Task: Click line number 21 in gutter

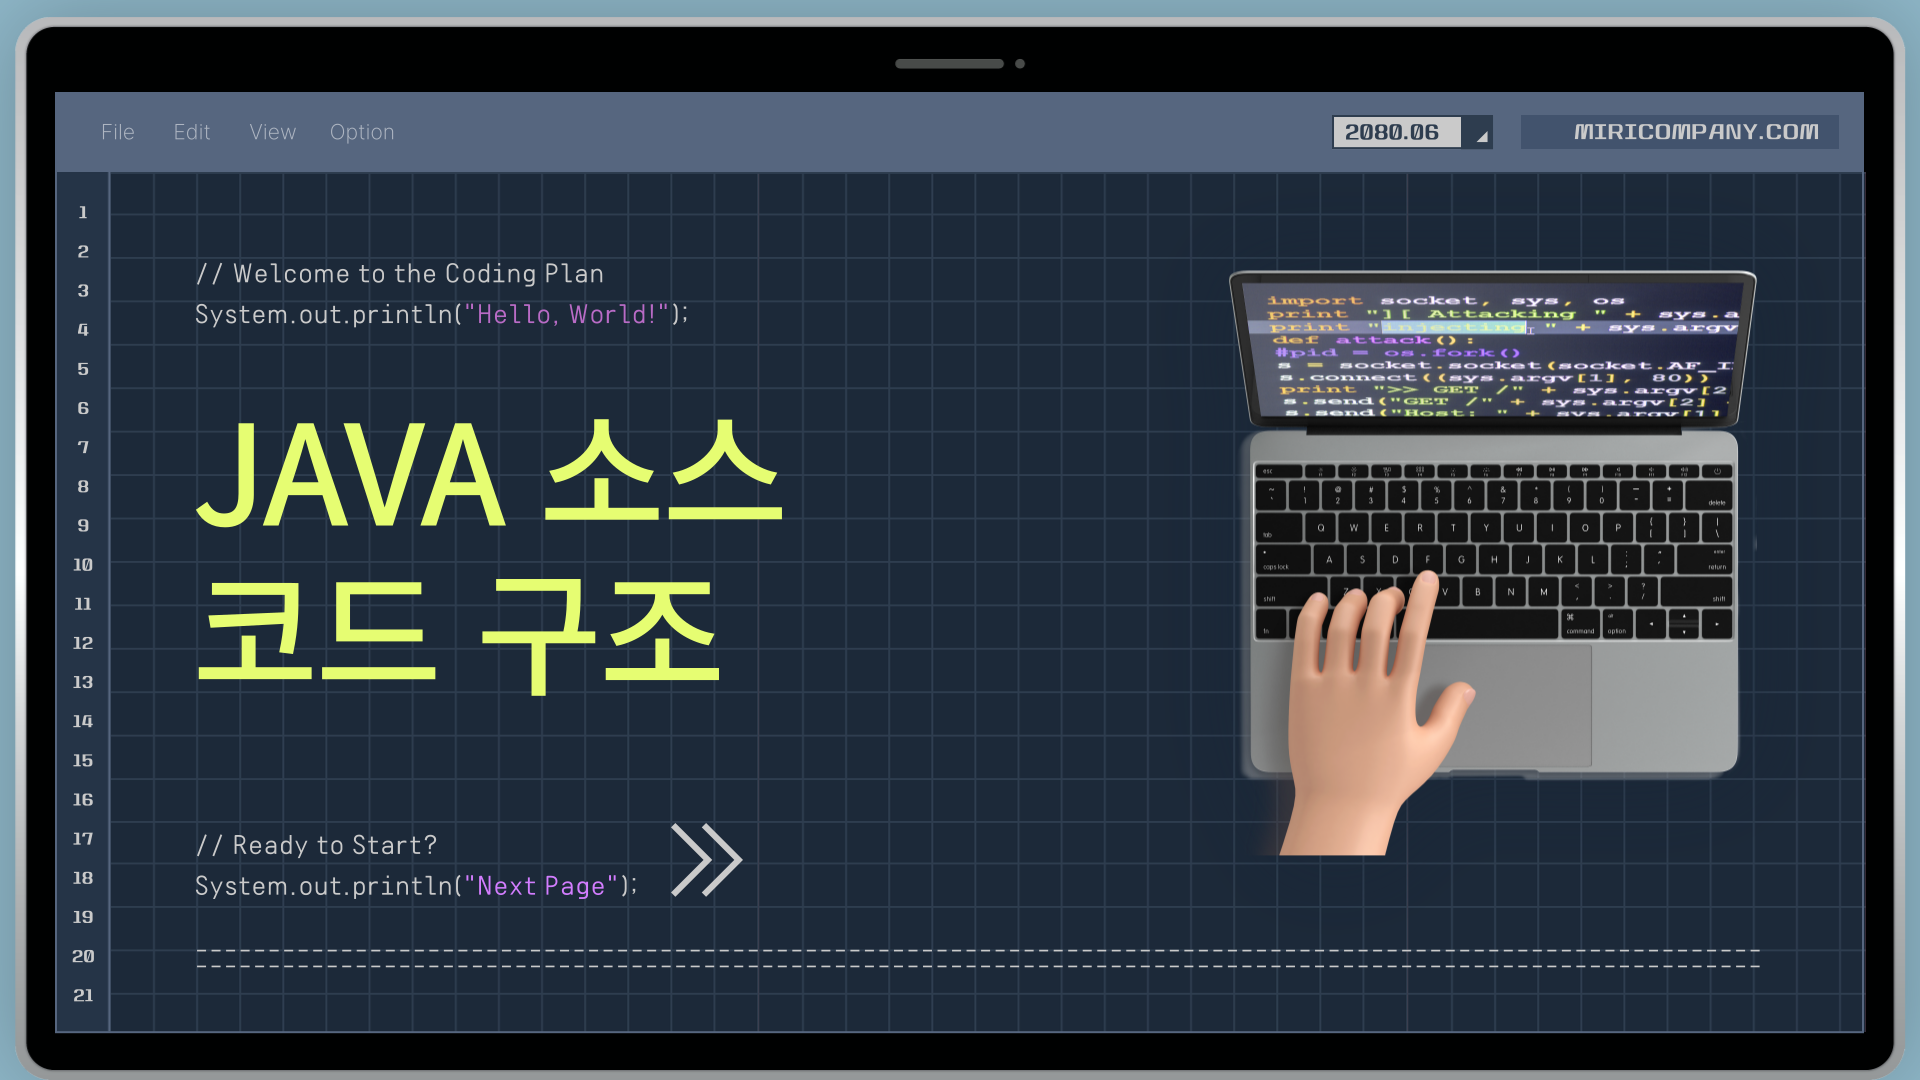Action: tap(83, 996)
